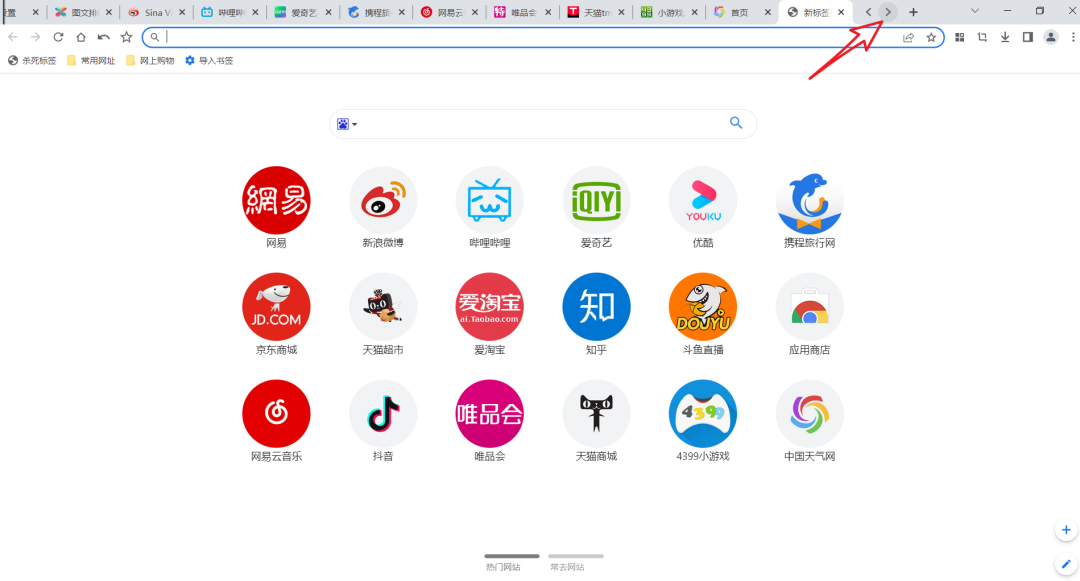
Task: Open the 网易云音乐 shortcut icon
Action: point(276,414)
